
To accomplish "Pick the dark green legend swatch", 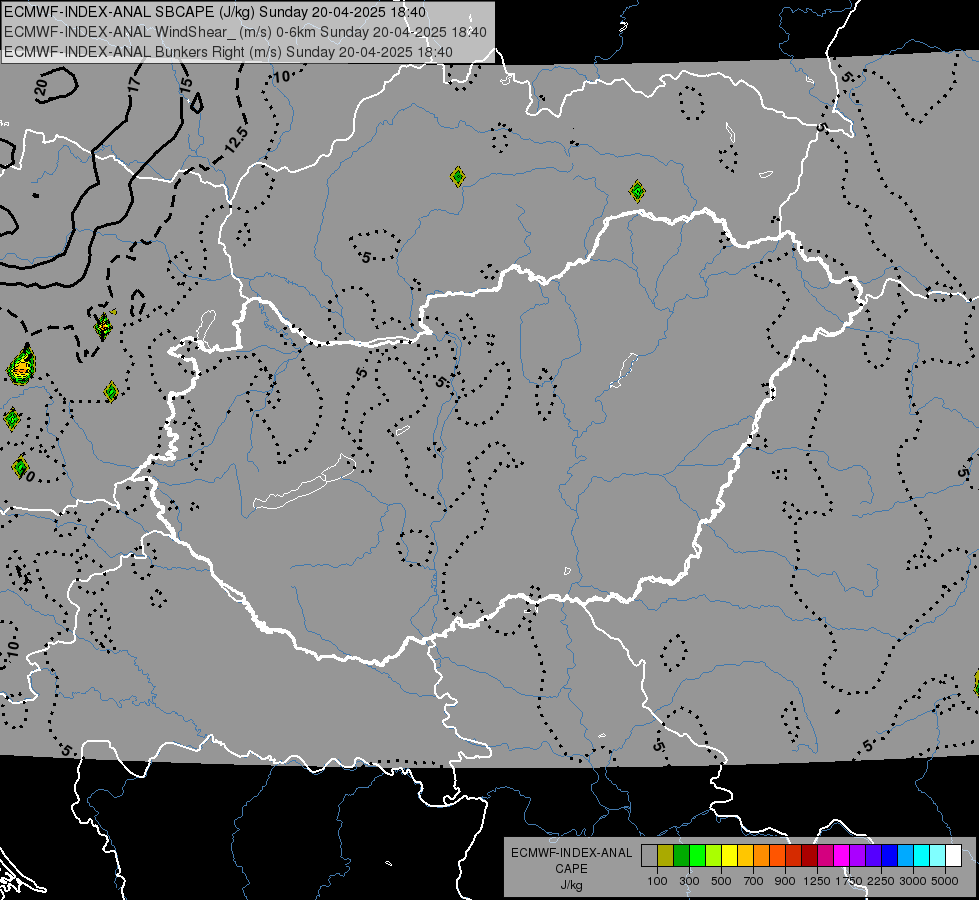I will pyautogui.click(x=681, y=855).
